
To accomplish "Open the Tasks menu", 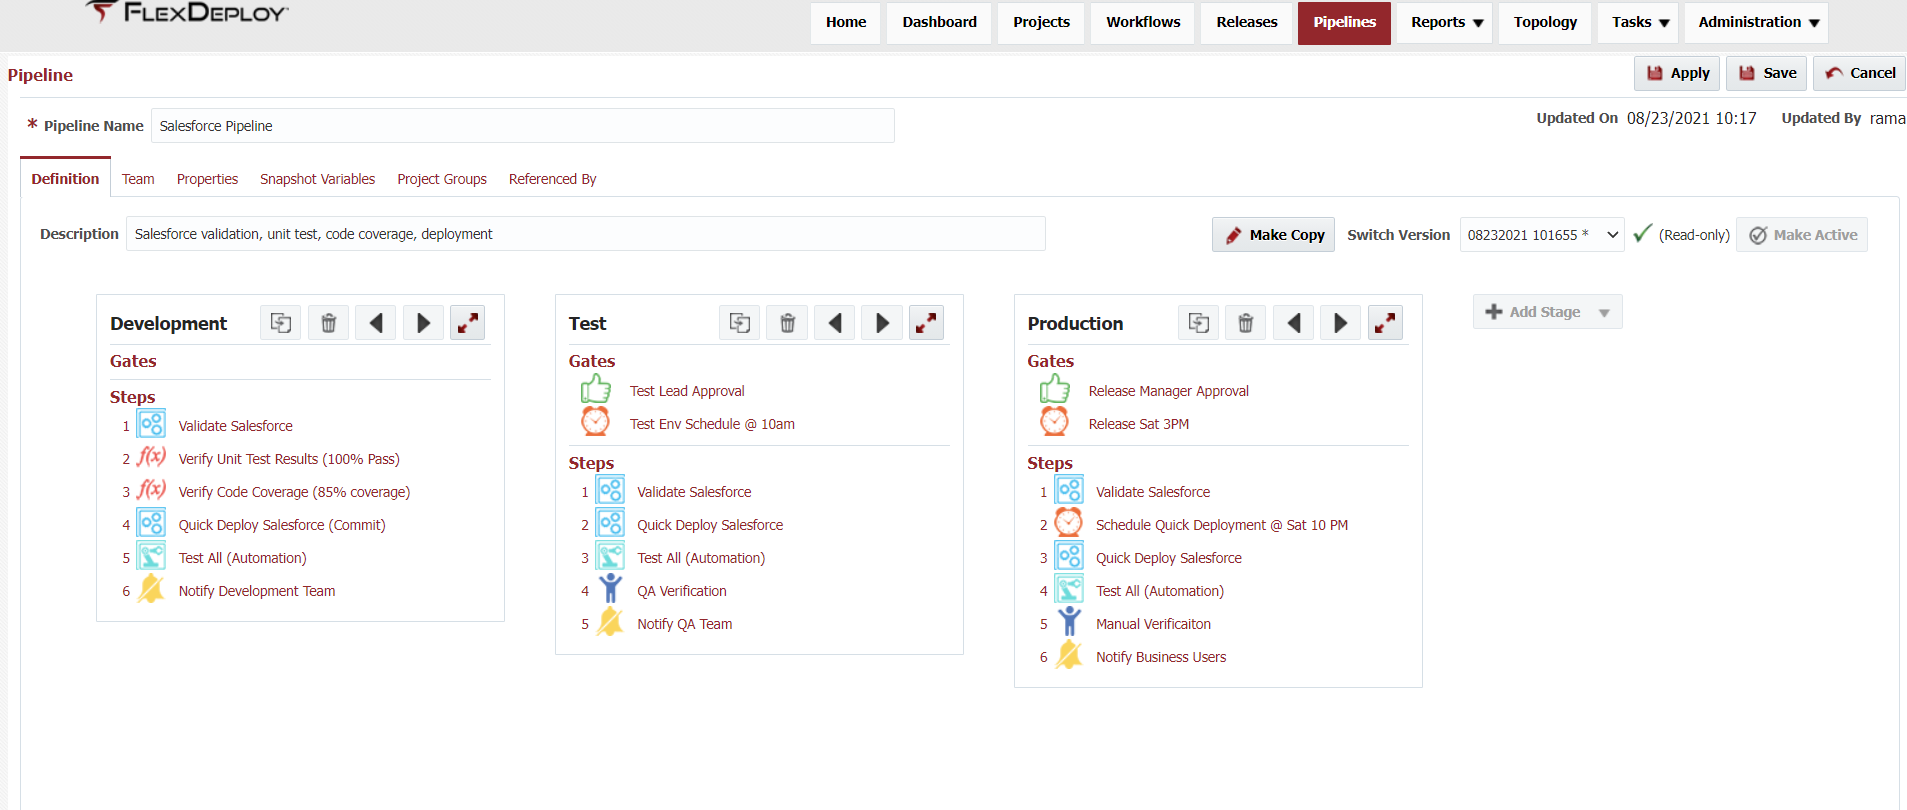I will coord(1640,22).
